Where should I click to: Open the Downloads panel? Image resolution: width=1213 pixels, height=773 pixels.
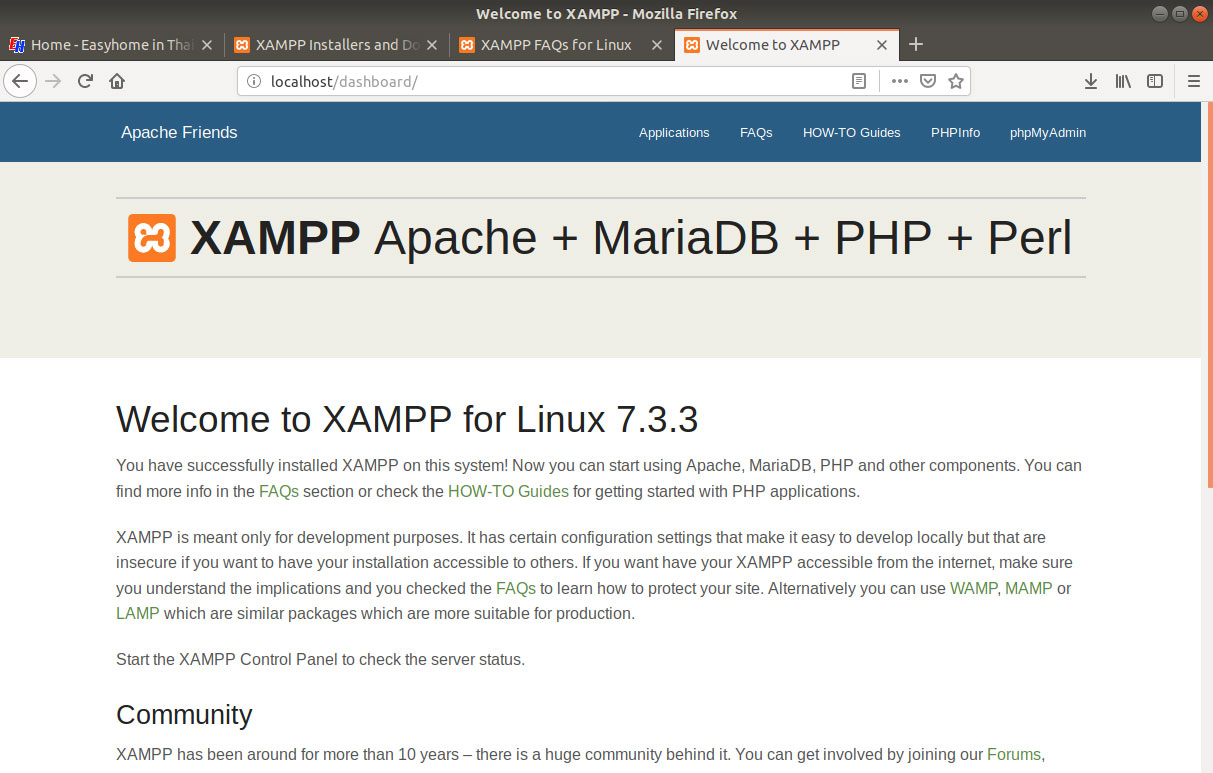coord(1090,81)
